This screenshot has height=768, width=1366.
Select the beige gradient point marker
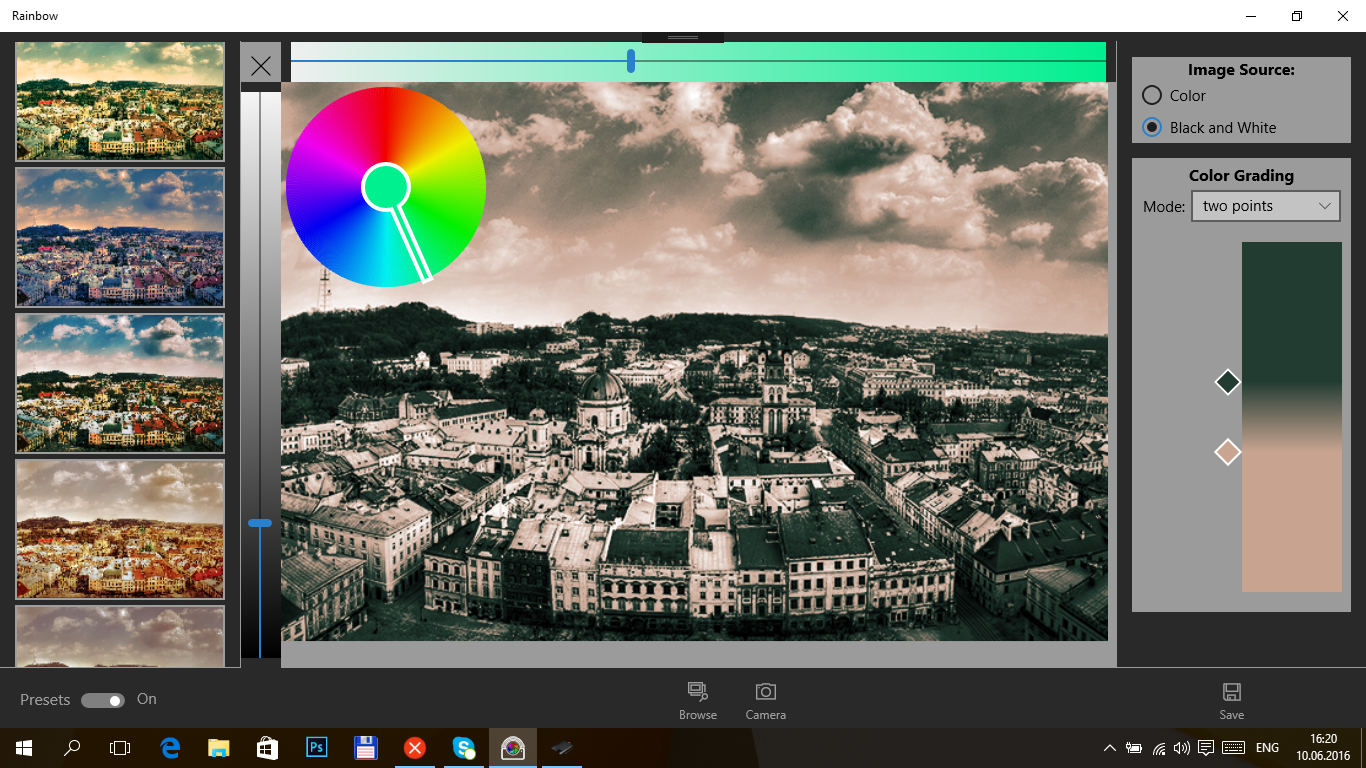1228,452
